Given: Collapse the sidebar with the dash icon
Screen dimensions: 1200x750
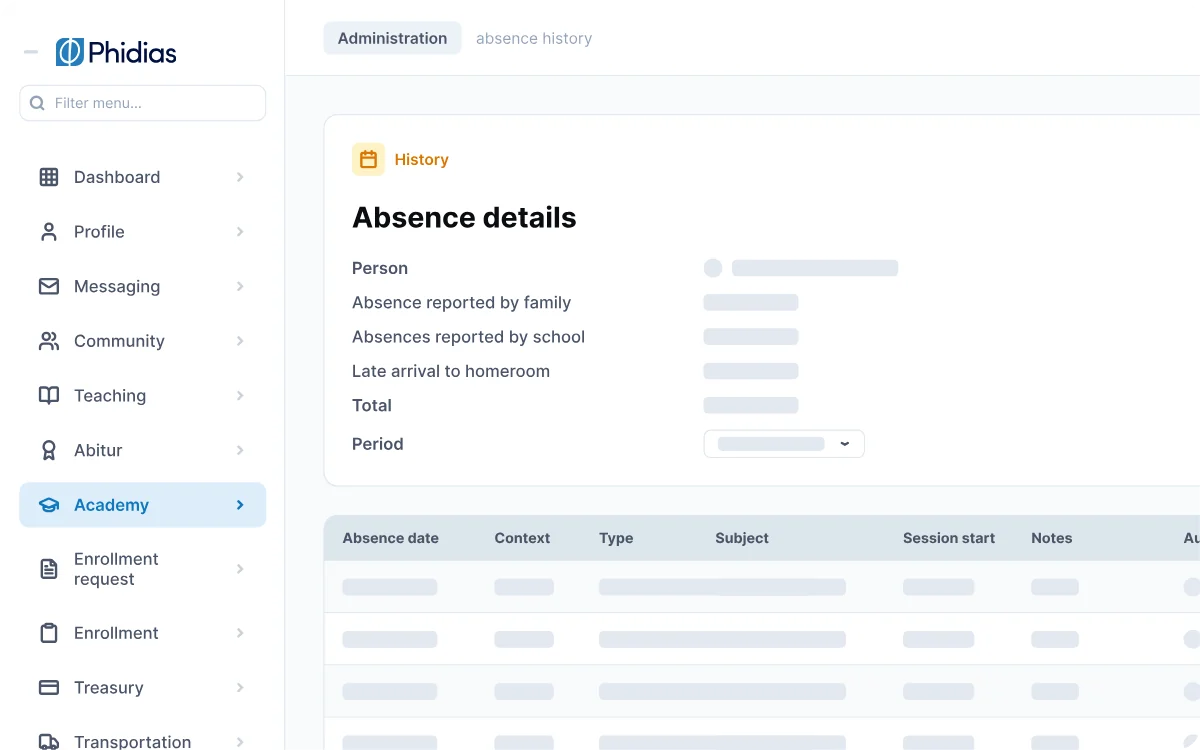Looking at the screenshot, I should click(31, 52).
